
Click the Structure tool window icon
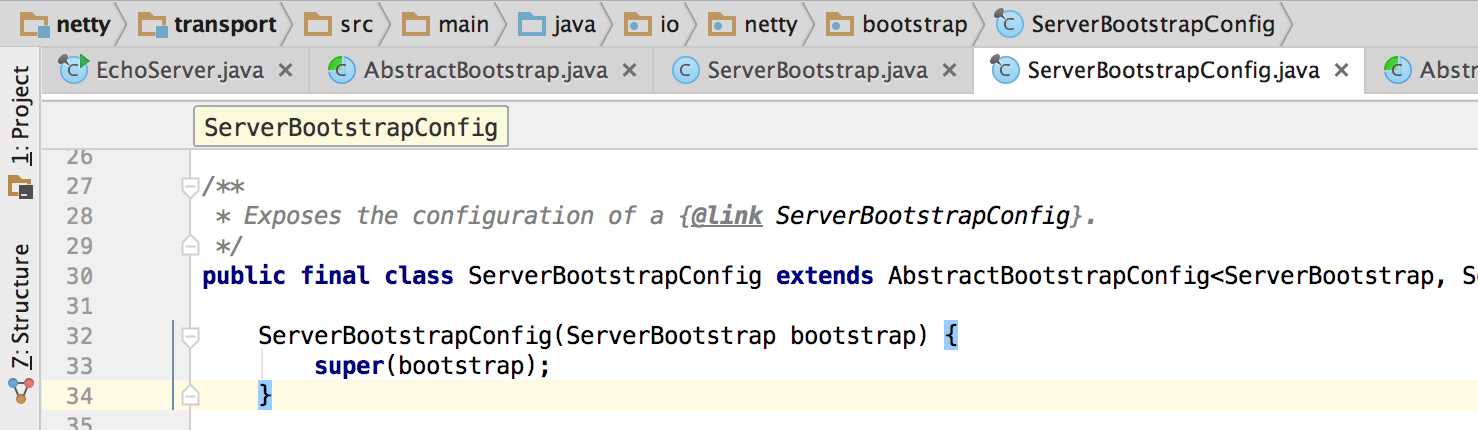(x=20, y=391)
